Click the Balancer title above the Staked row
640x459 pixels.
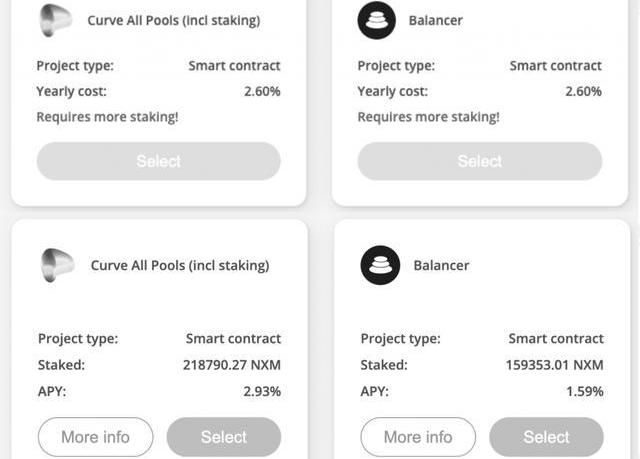[x=441, y=265]
